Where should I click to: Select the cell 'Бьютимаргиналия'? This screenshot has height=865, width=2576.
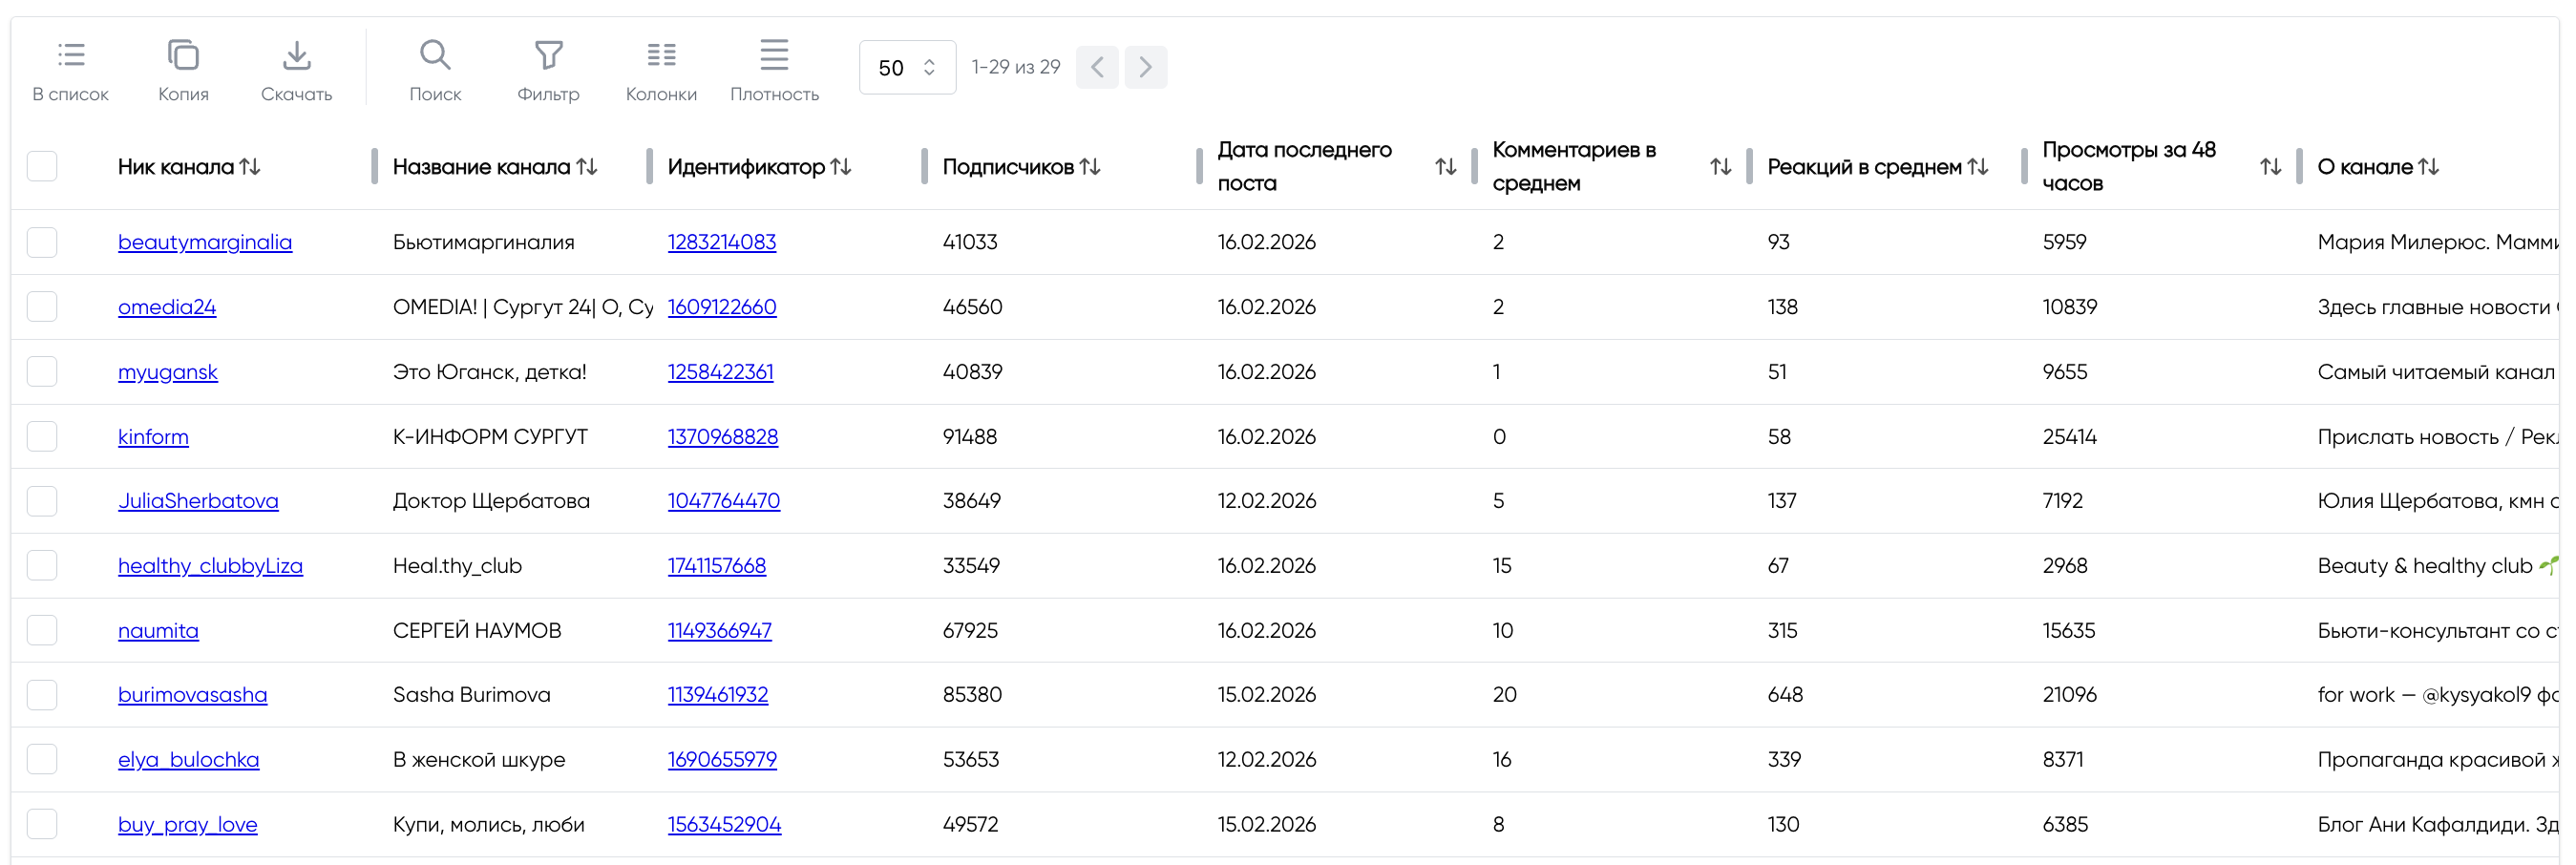tap(484, 242)
